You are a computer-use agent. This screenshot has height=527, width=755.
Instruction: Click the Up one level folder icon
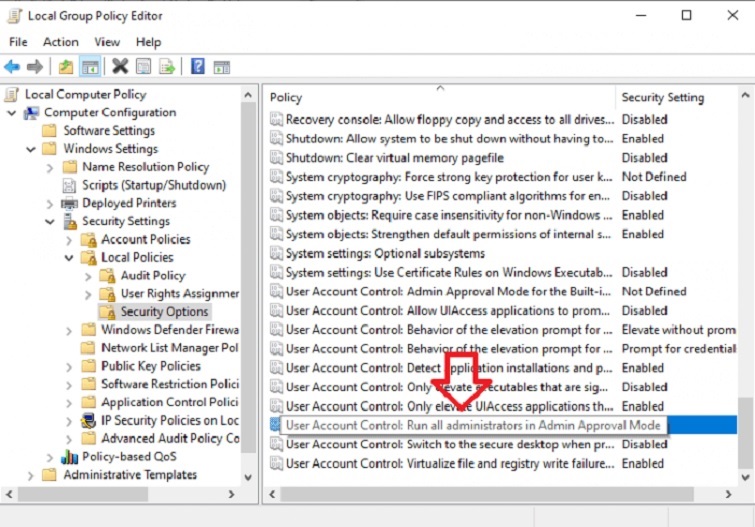[65, 67]
